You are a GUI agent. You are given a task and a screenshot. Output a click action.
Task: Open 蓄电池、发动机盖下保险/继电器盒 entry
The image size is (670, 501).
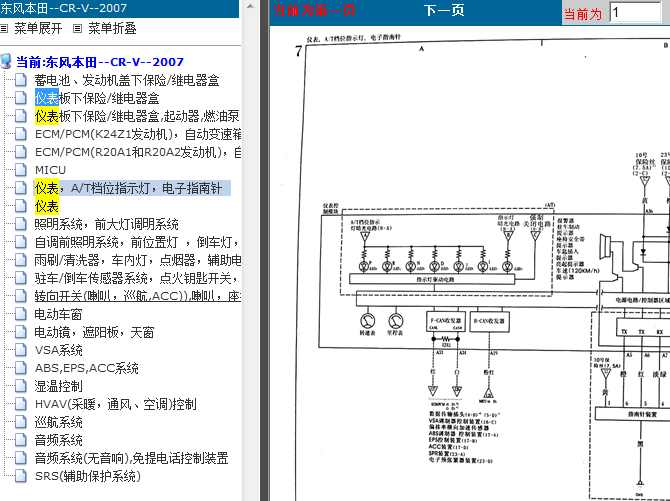pos(127,80)
